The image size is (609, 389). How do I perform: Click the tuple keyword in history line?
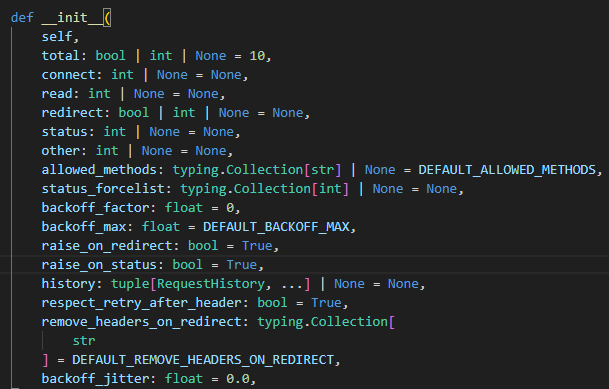coord(130,284)
